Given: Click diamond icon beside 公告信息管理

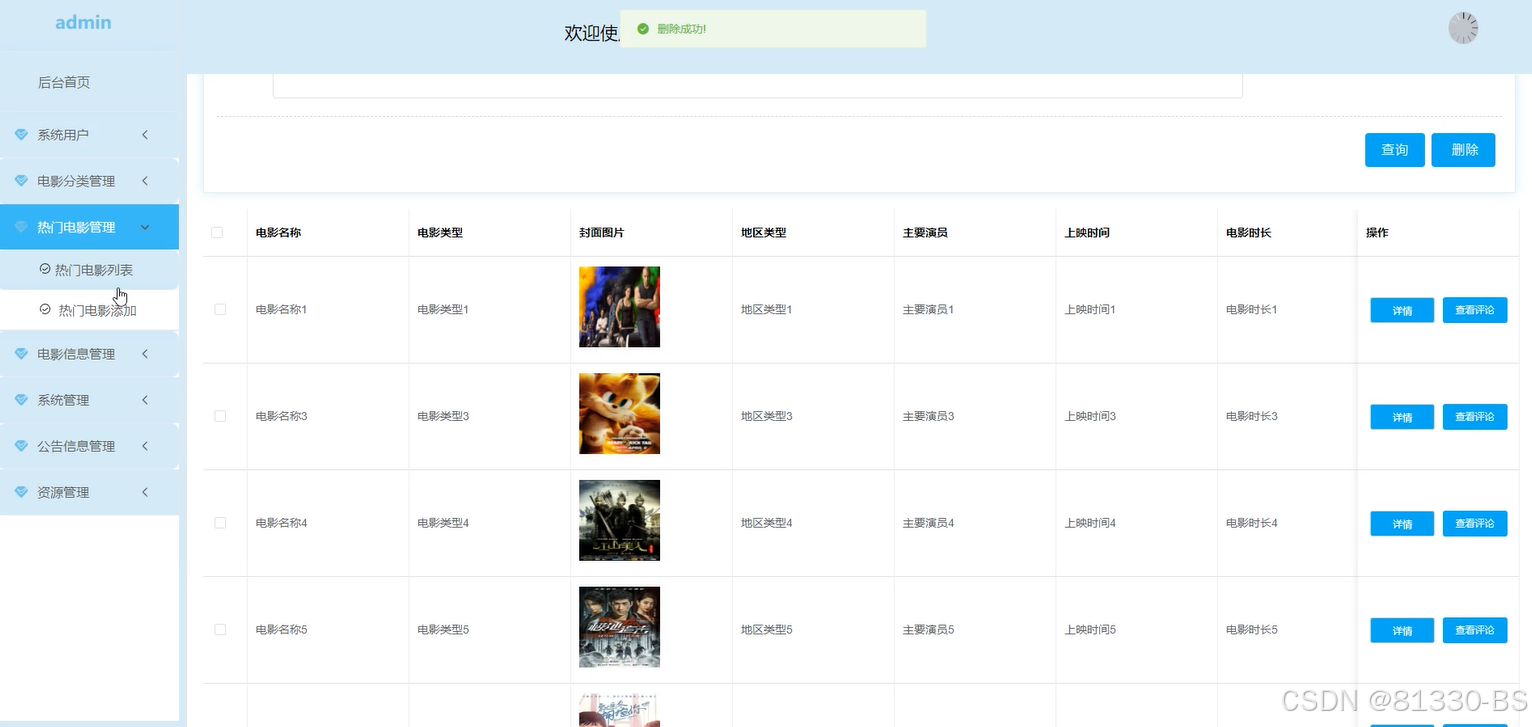Looking at the screenshot, I should pyautogui.click(x=22, y=446).
